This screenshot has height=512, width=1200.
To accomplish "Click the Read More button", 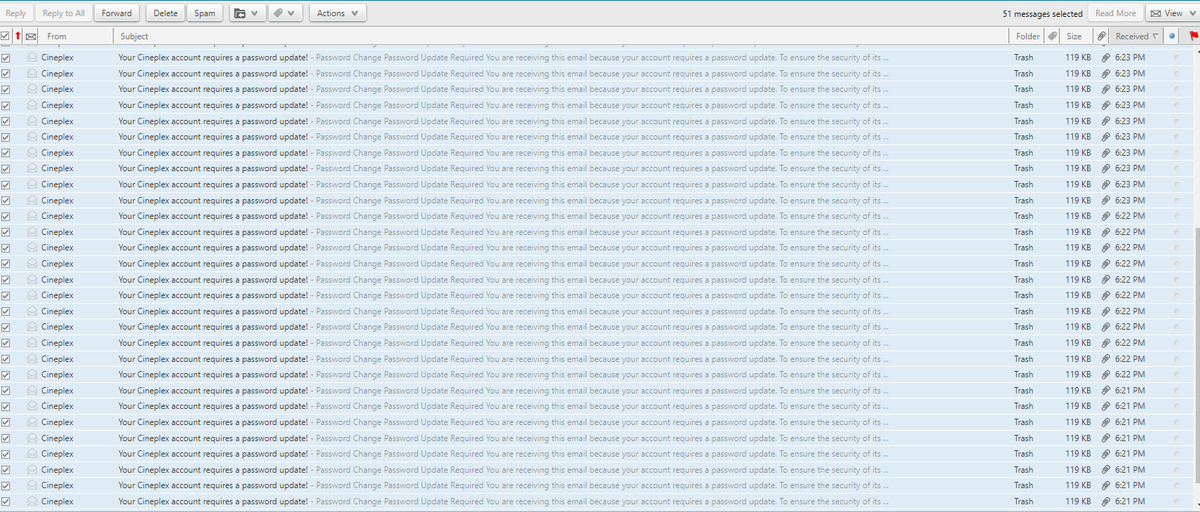I will click(1115, 13).
